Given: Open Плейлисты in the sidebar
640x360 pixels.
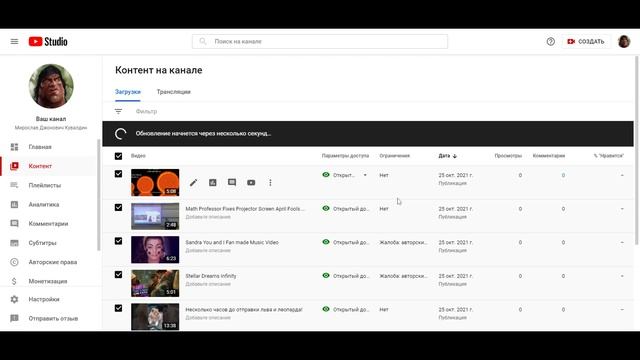Looking at the screenshot, I should pos(44,185).
